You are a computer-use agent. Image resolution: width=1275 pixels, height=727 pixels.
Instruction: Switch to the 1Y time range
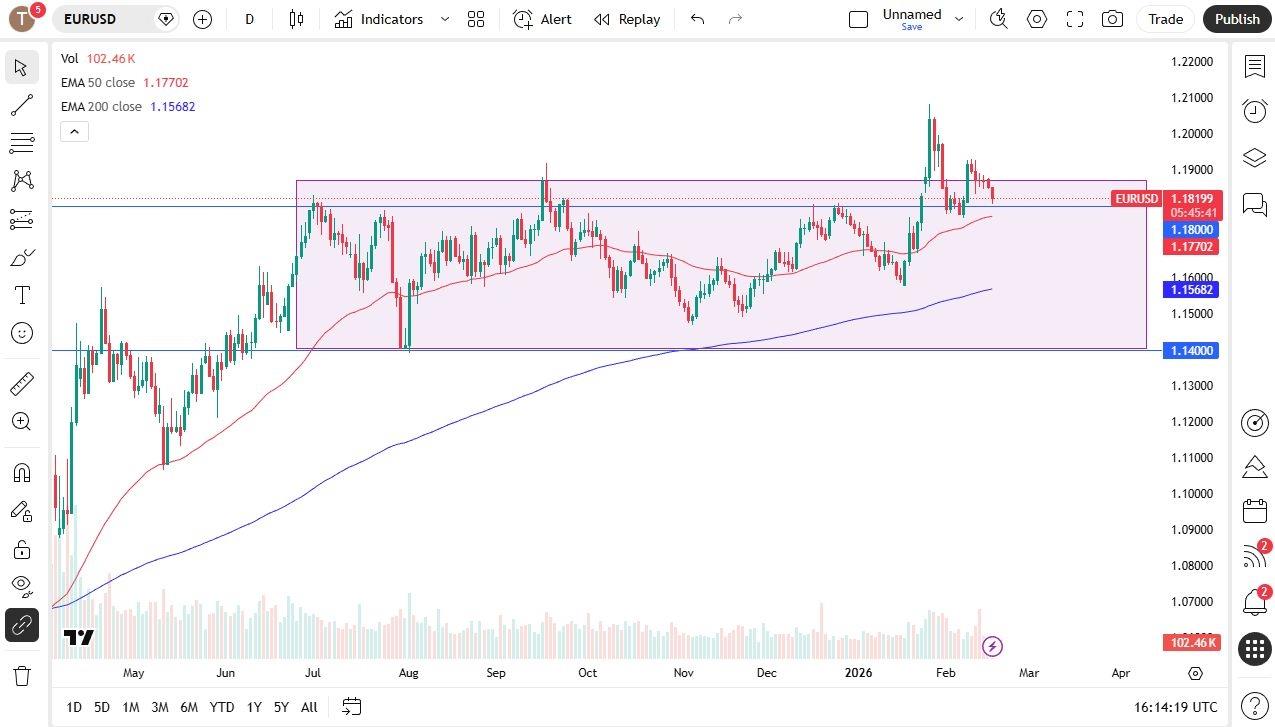click(254, 707)
